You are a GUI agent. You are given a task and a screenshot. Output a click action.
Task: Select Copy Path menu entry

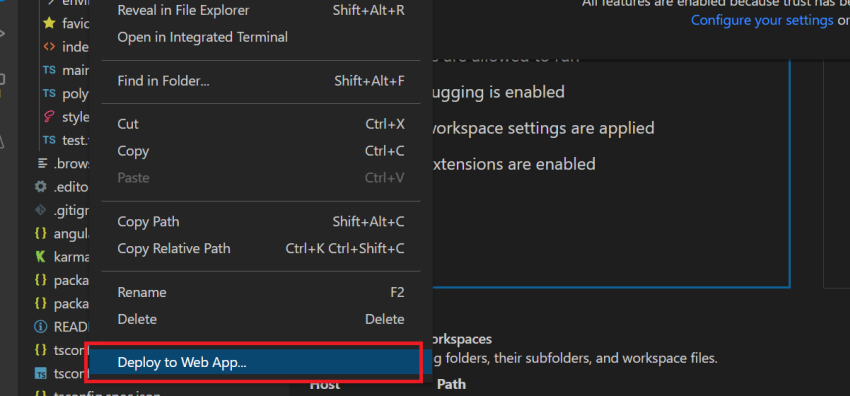click(261, 222)
